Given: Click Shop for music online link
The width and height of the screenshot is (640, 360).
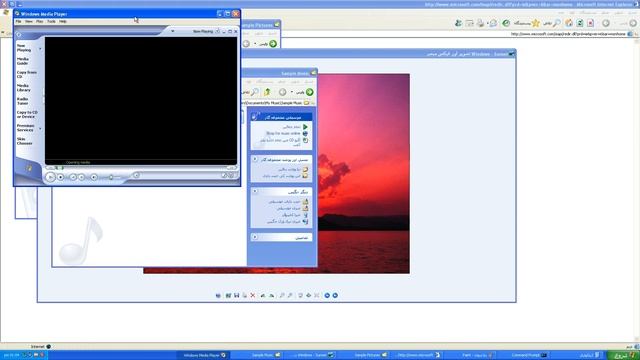Looking at the screenshot, I should (283, 133).
